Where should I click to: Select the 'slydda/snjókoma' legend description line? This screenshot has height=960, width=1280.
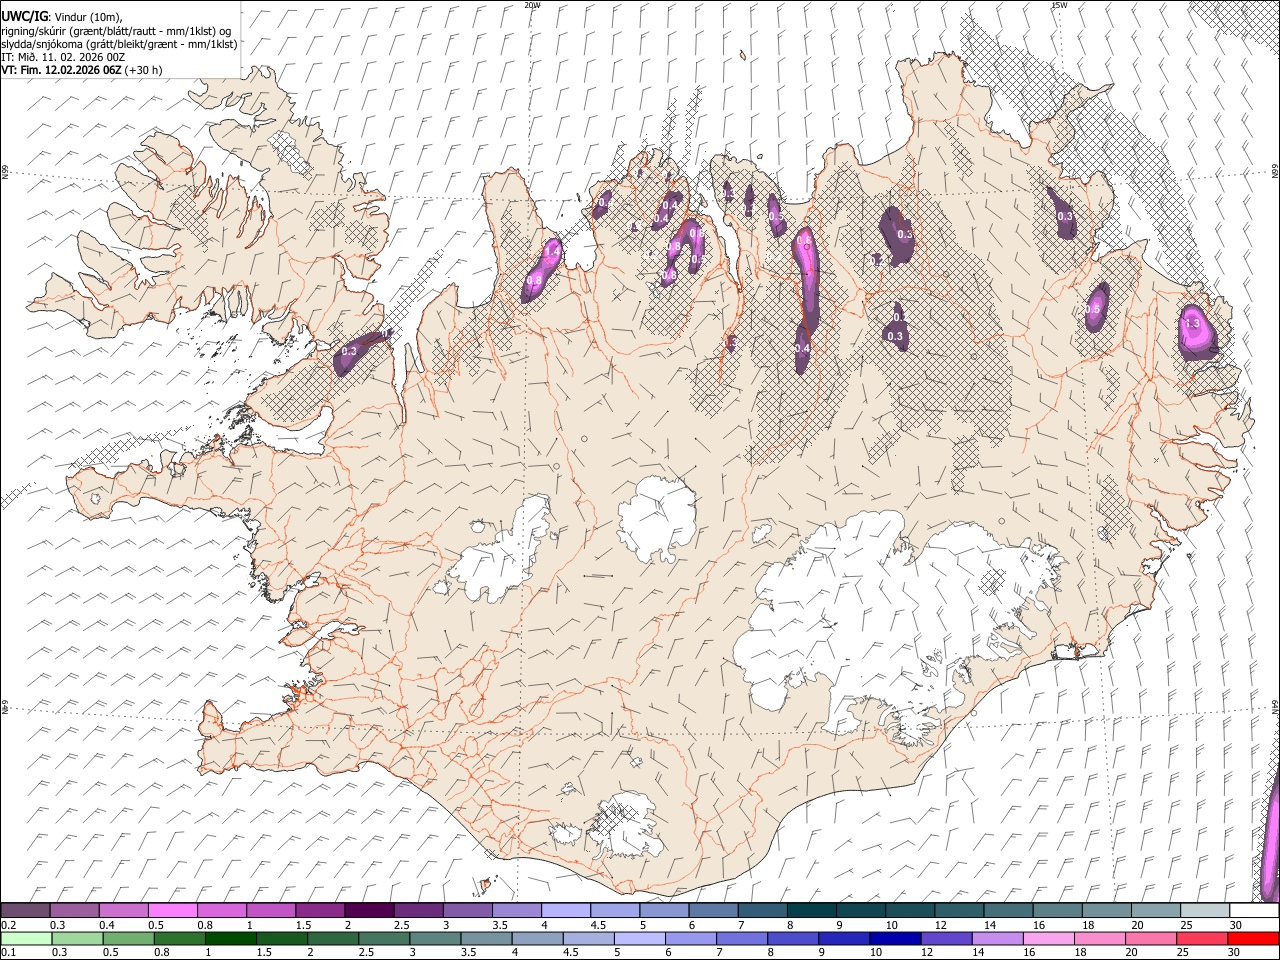[x=119, y=44]
